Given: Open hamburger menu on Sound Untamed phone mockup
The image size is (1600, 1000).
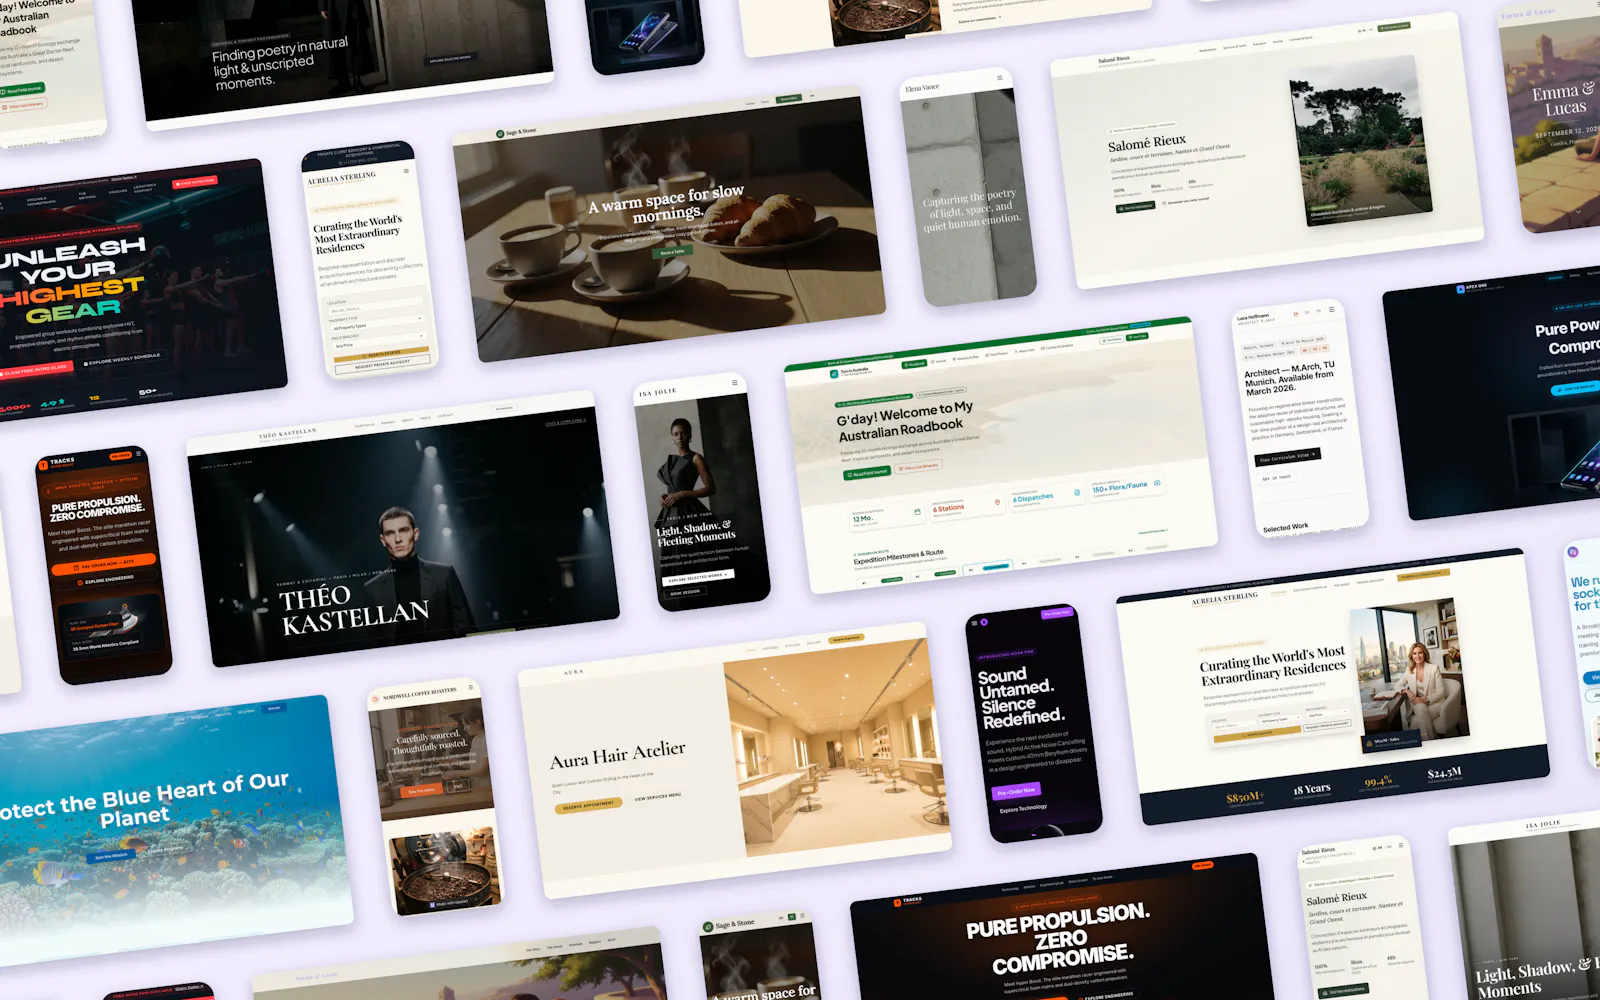Looking at the screenshot, I should pyautogui.click(x=973, y=623).
